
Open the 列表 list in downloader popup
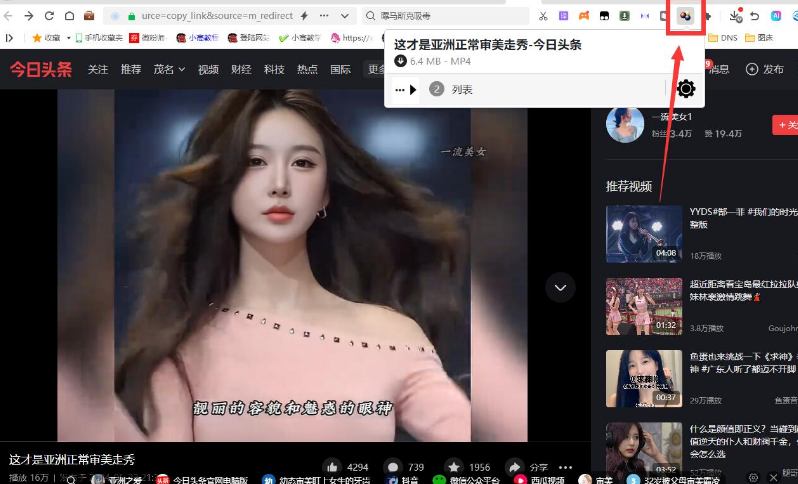coord(462,90)
